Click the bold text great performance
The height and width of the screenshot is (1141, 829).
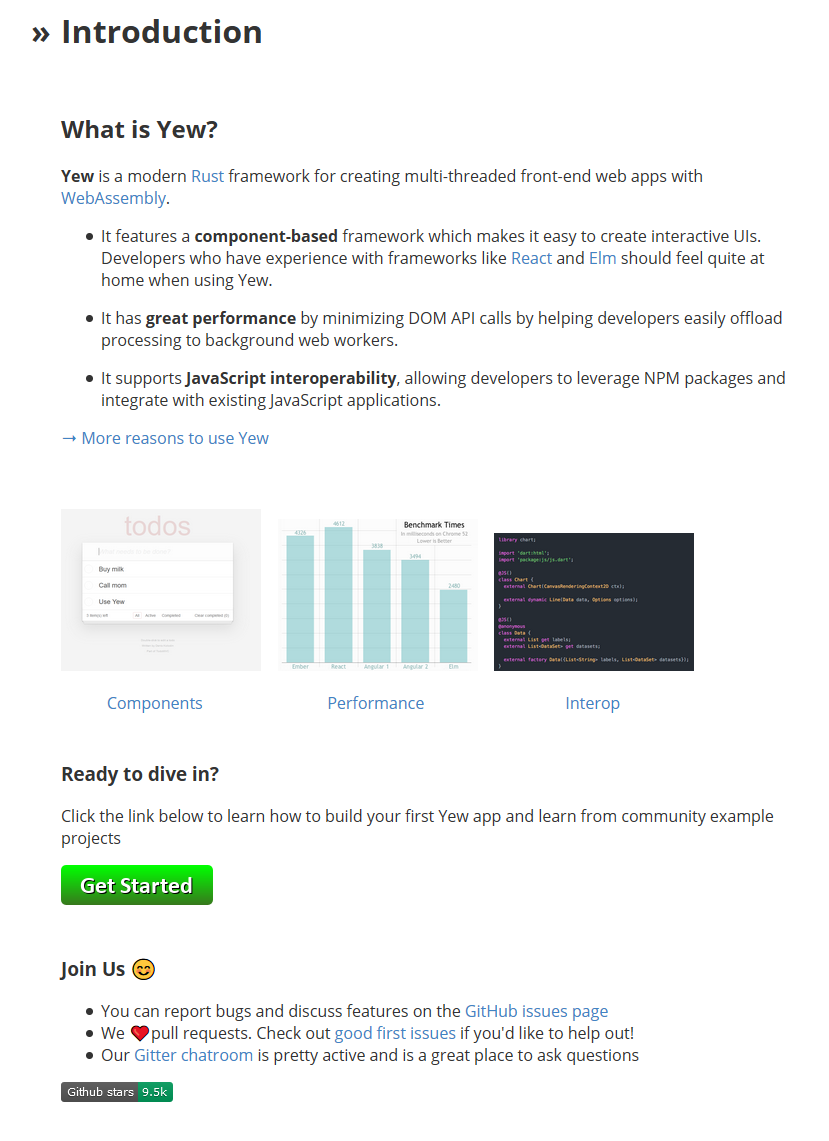coord(221,318)
